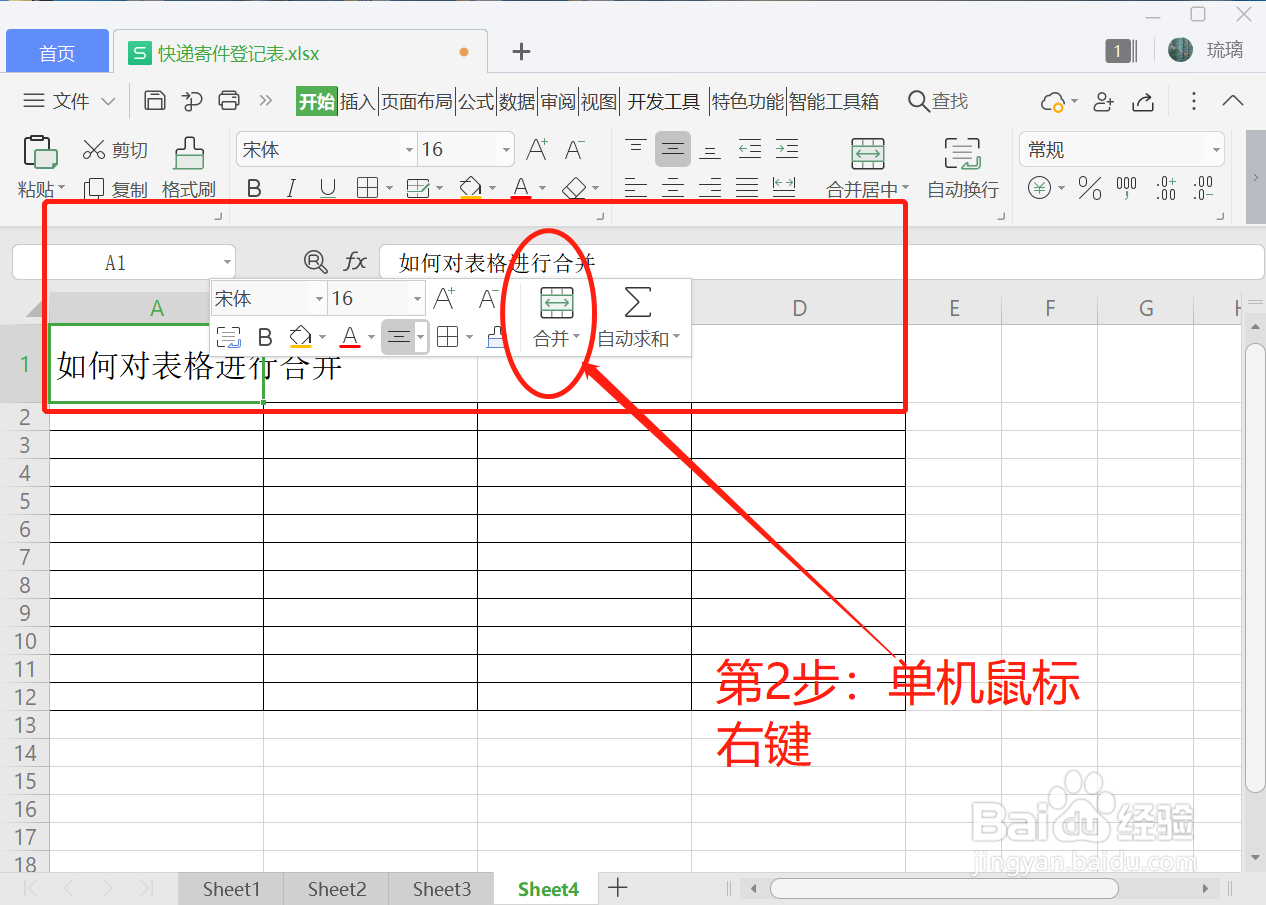The width and height of the screenshot is (1266, 905).
Task: Click the fx insert function icon
Action: coord(357,262)
